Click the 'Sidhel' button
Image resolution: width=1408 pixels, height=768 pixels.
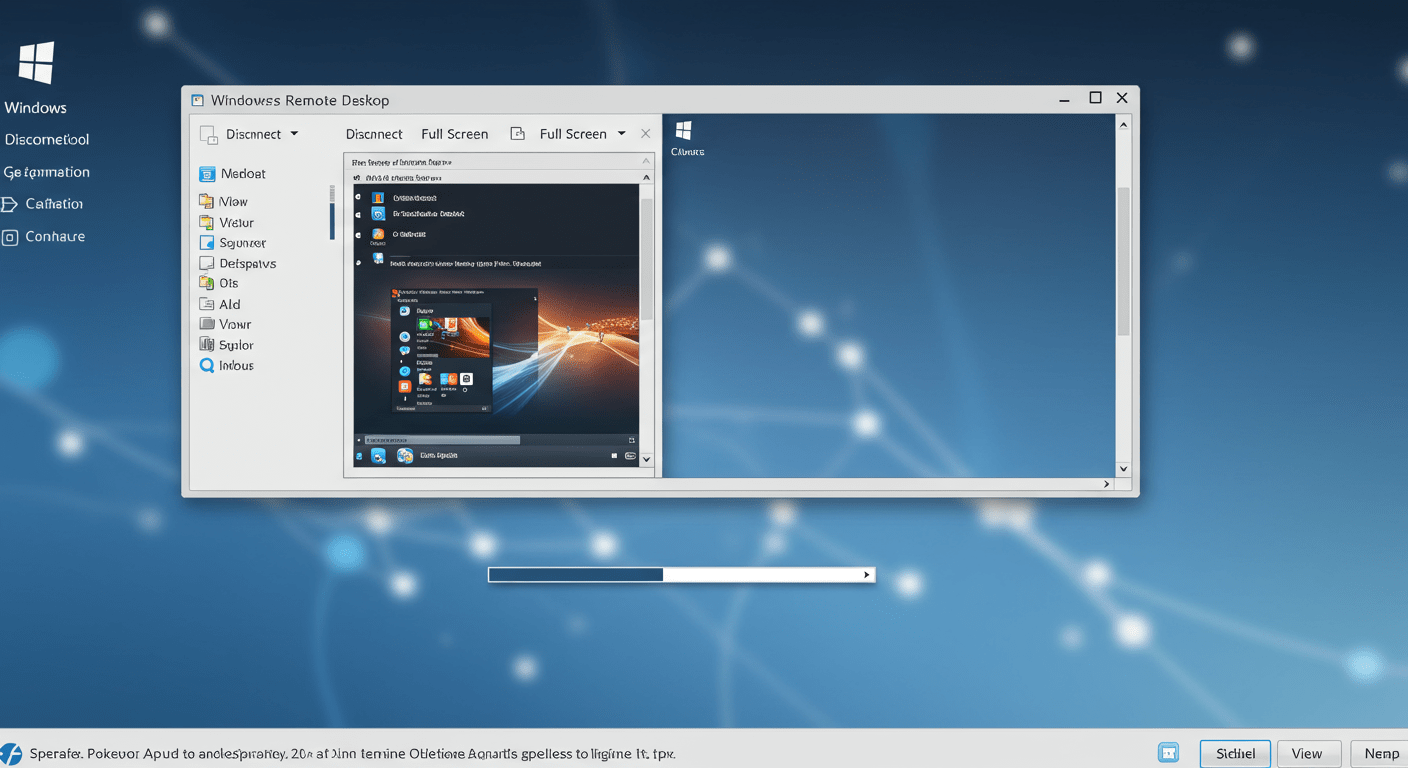tap(1235, 754)
